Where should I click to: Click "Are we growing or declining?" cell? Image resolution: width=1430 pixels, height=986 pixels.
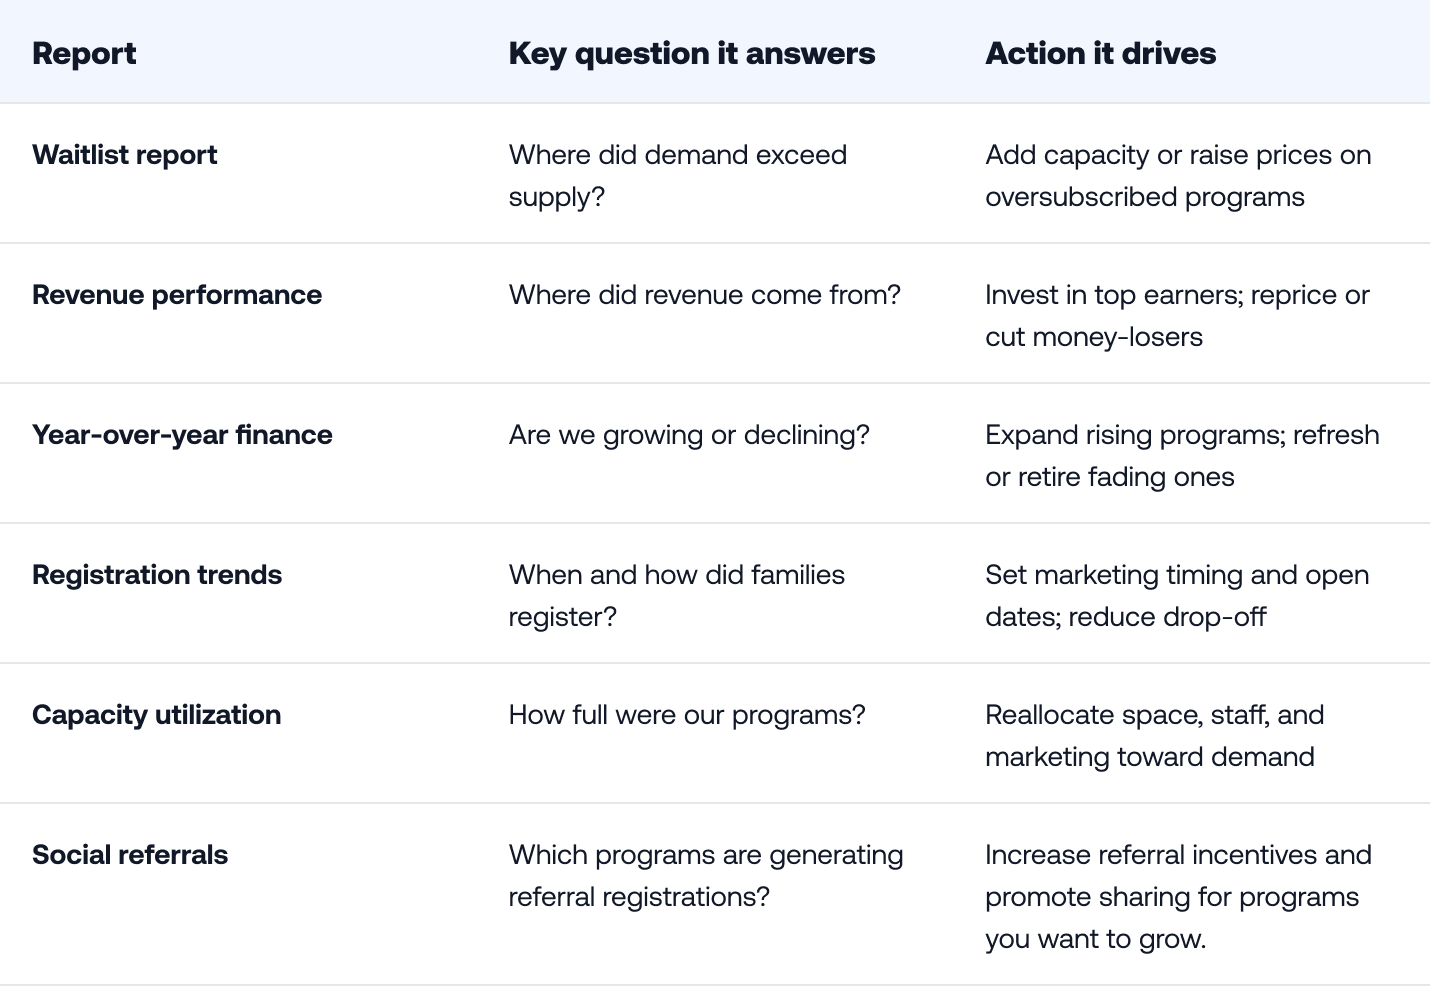coord(689,435)
